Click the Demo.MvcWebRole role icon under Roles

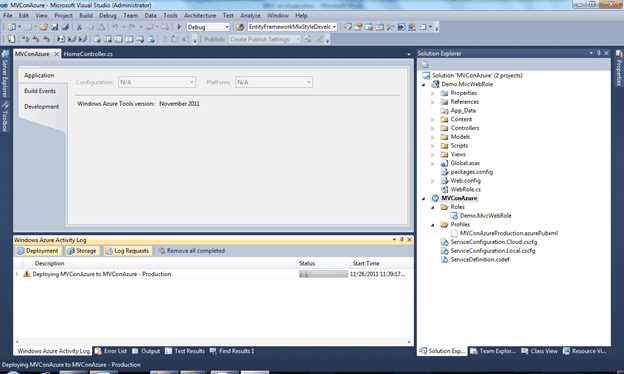tap(454, 216)
